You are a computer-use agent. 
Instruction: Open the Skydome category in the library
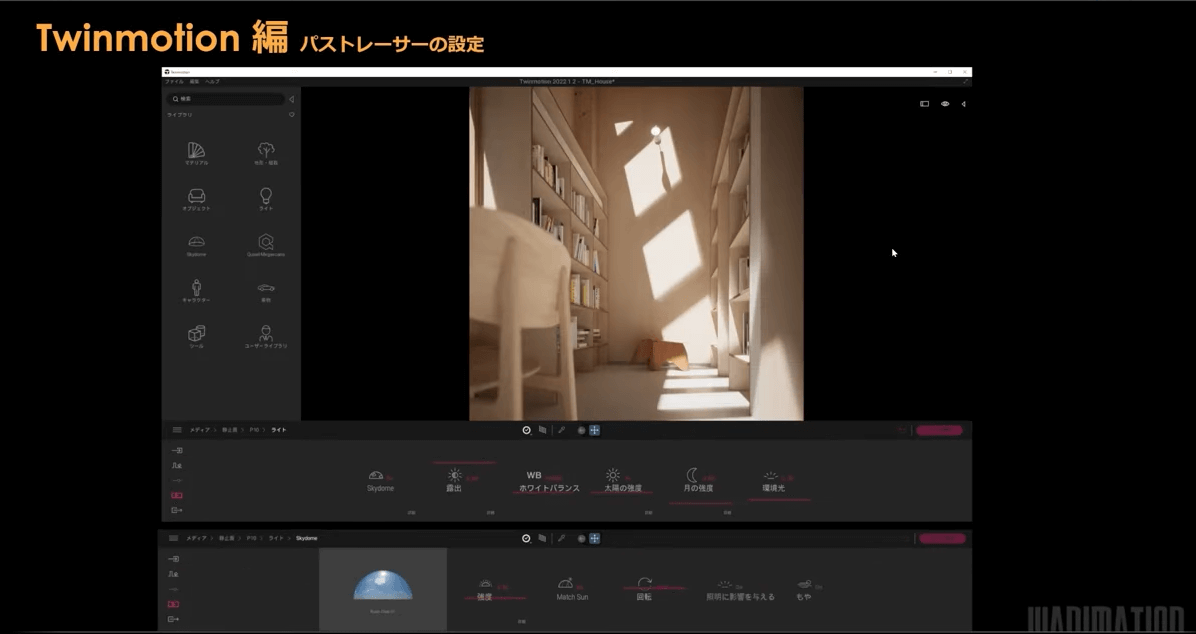tap(196, 245)
